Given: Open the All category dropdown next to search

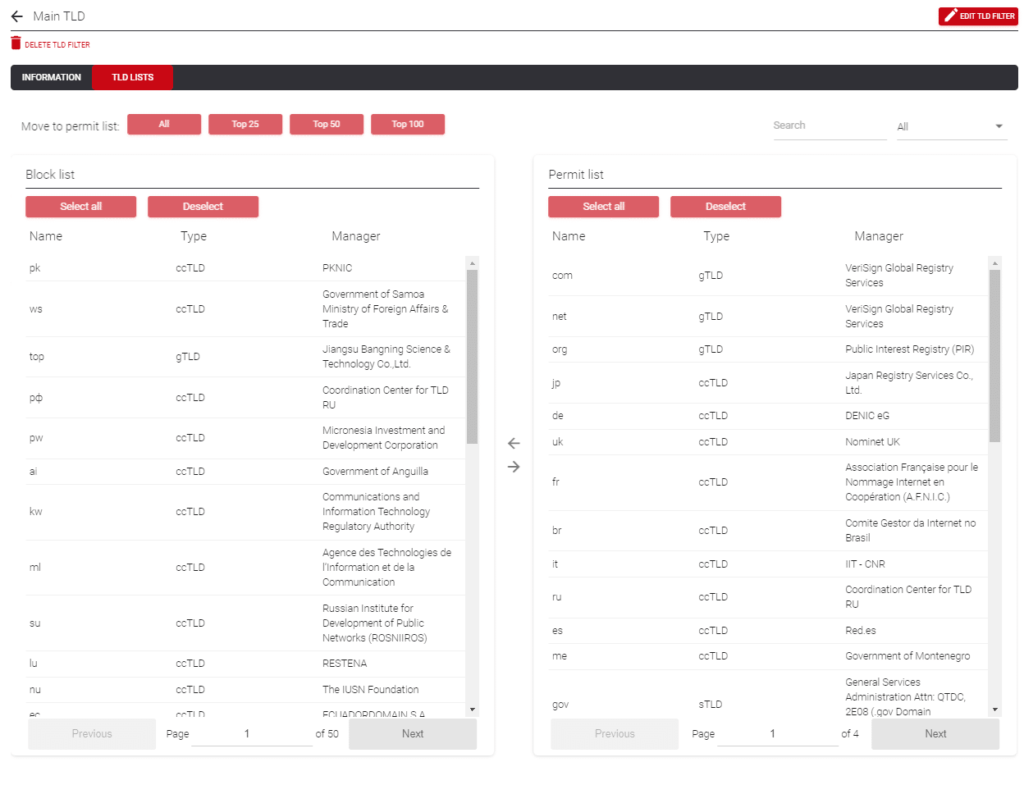Looking at the screenshot, I should pos(950,125).
